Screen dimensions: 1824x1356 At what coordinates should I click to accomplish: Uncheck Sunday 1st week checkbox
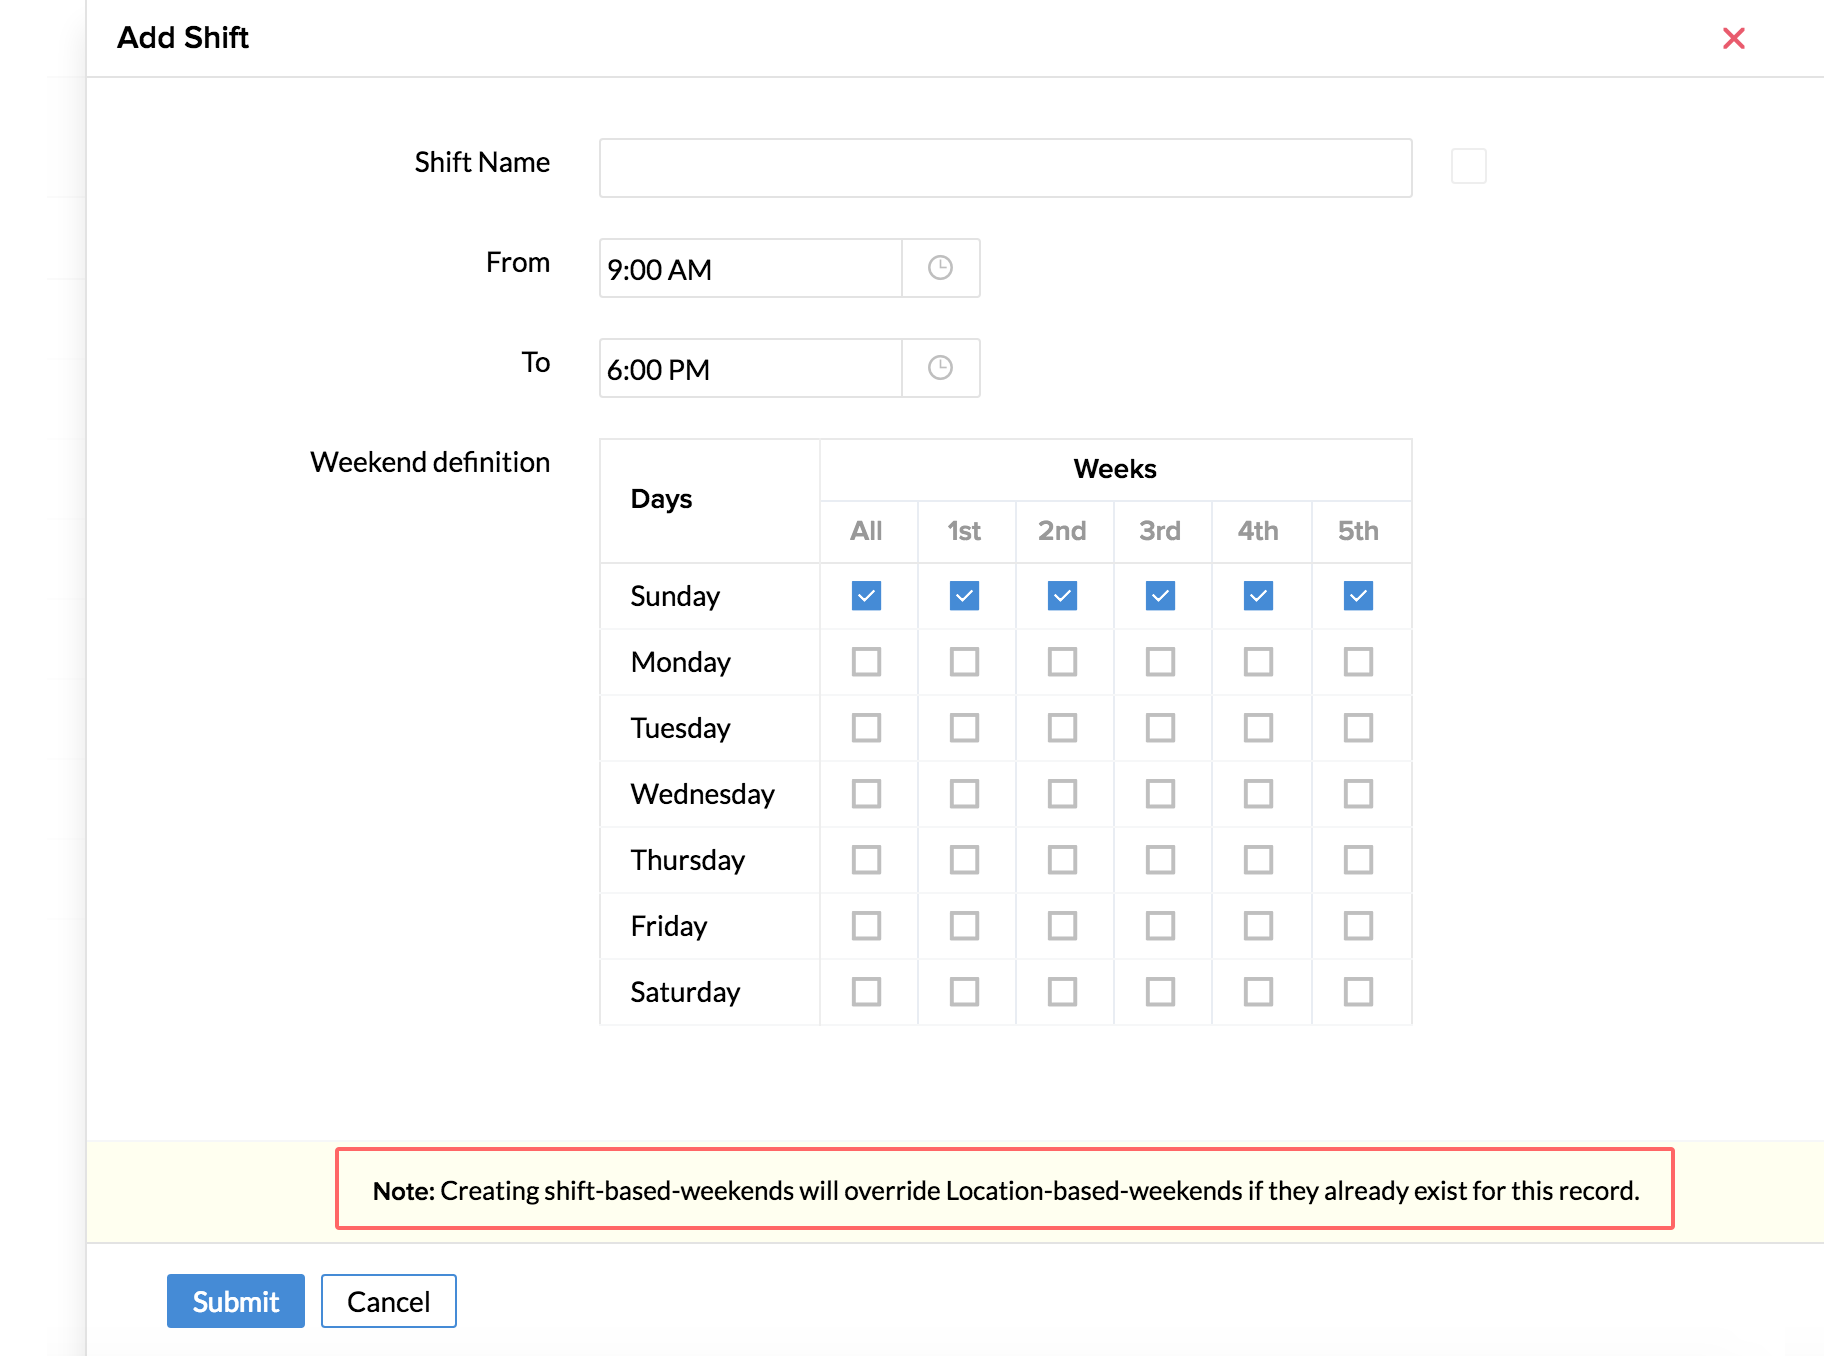point(964,596)
